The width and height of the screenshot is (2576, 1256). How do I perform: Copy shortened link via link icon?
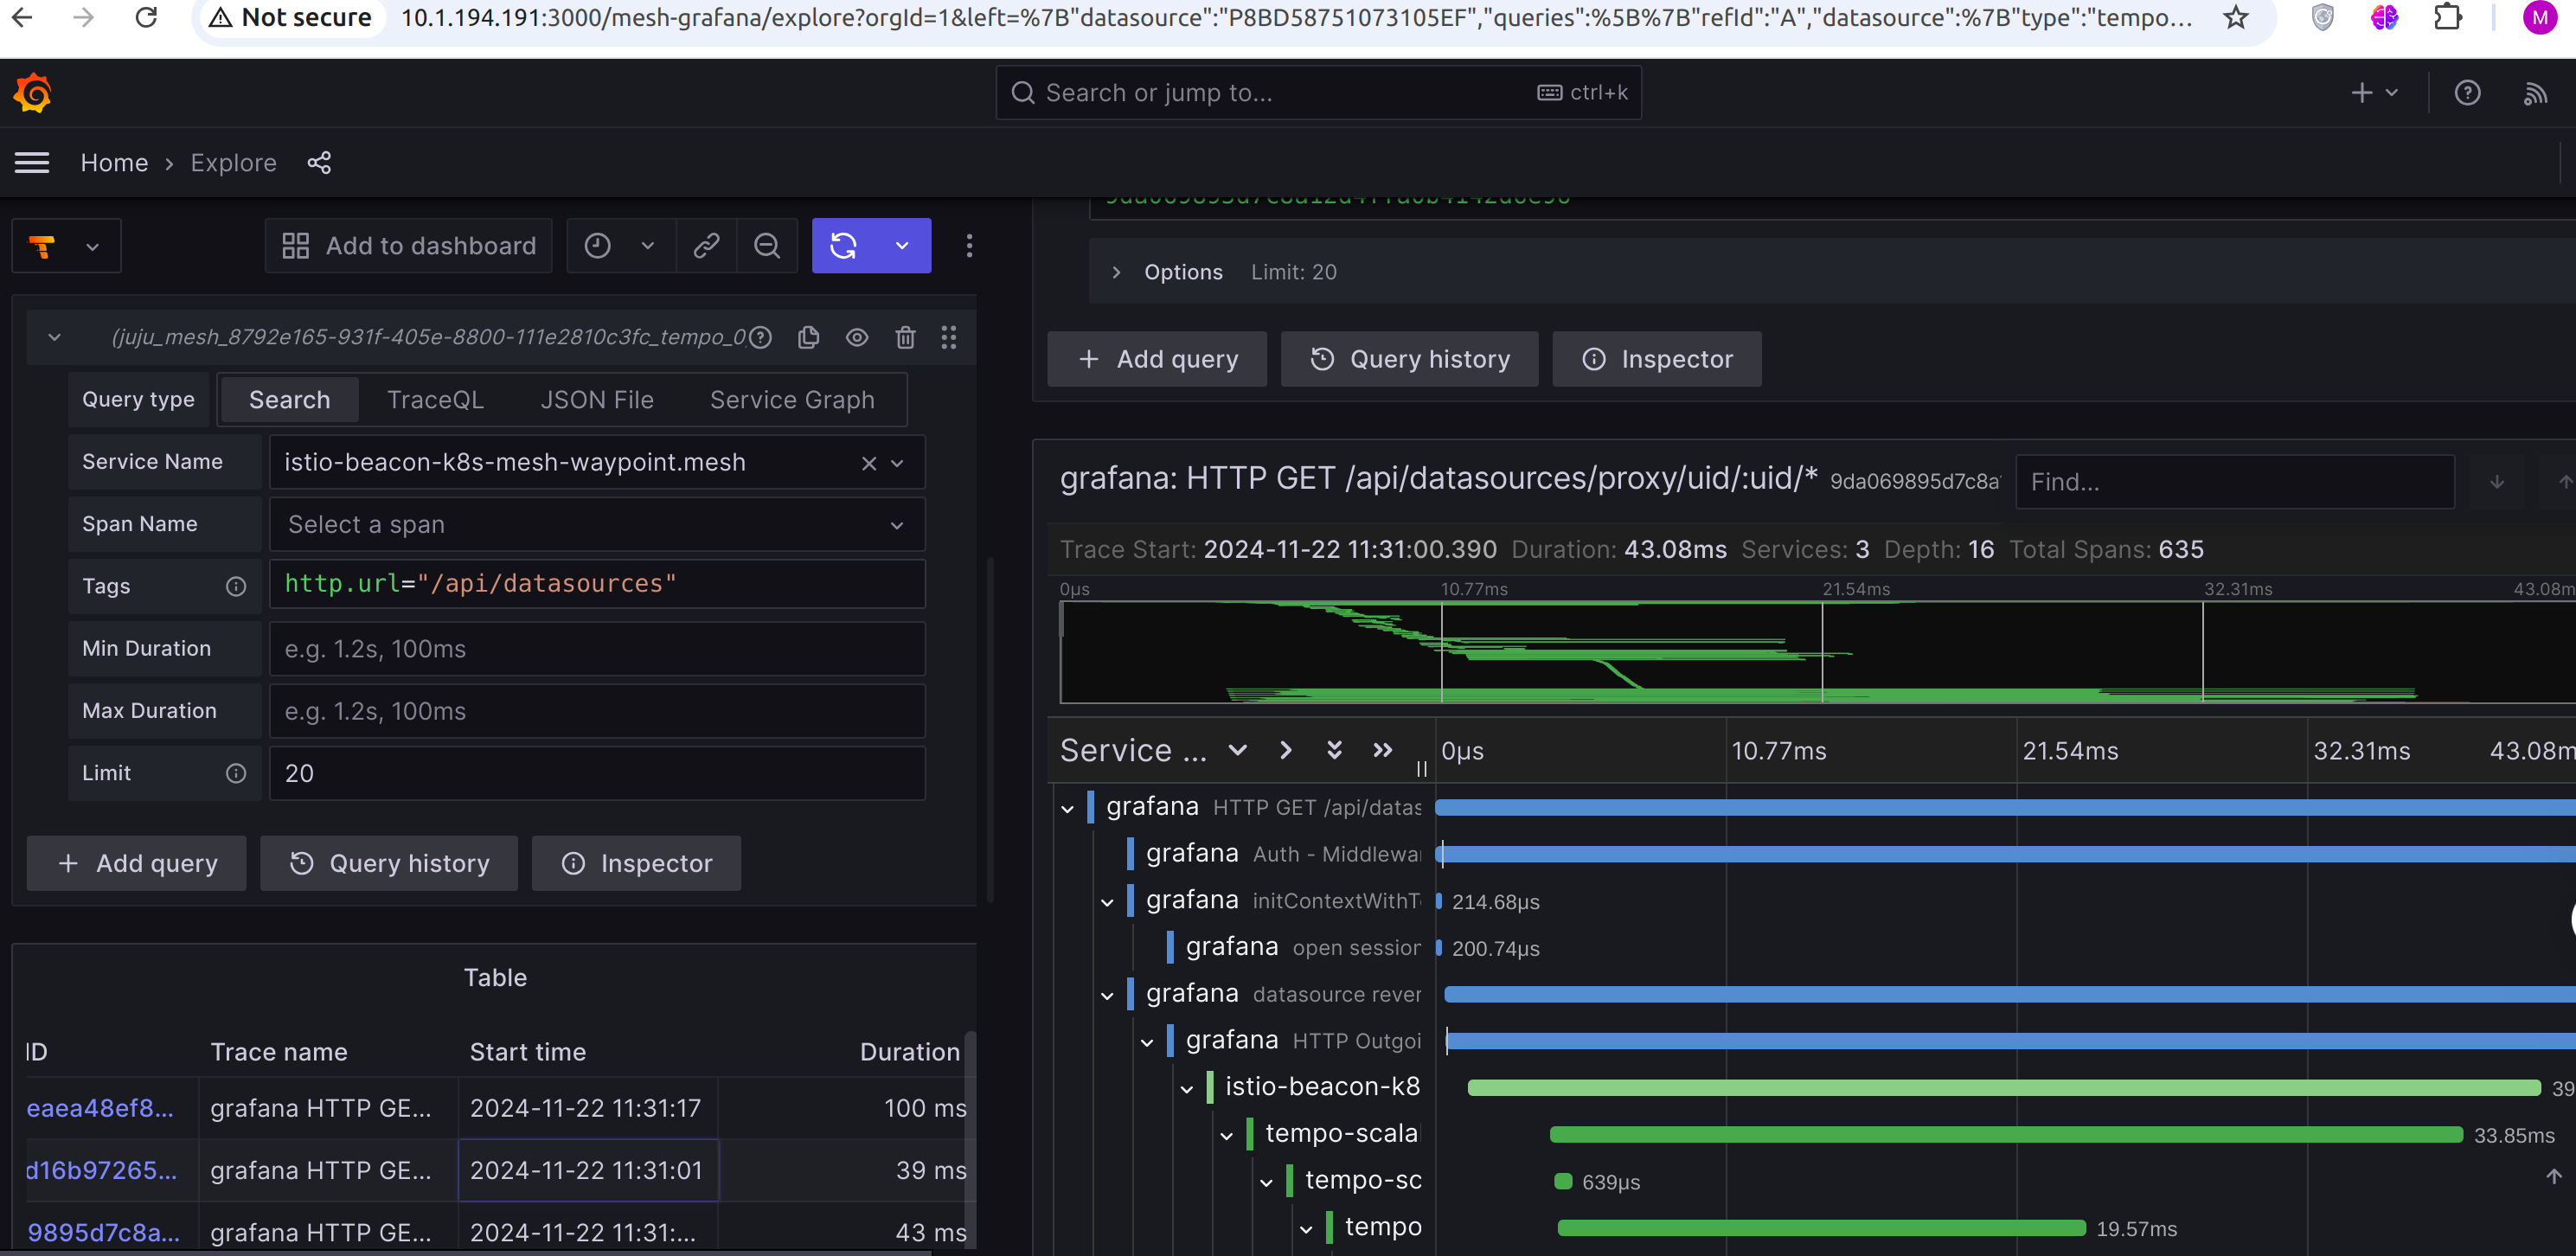[x=707, y=246]
